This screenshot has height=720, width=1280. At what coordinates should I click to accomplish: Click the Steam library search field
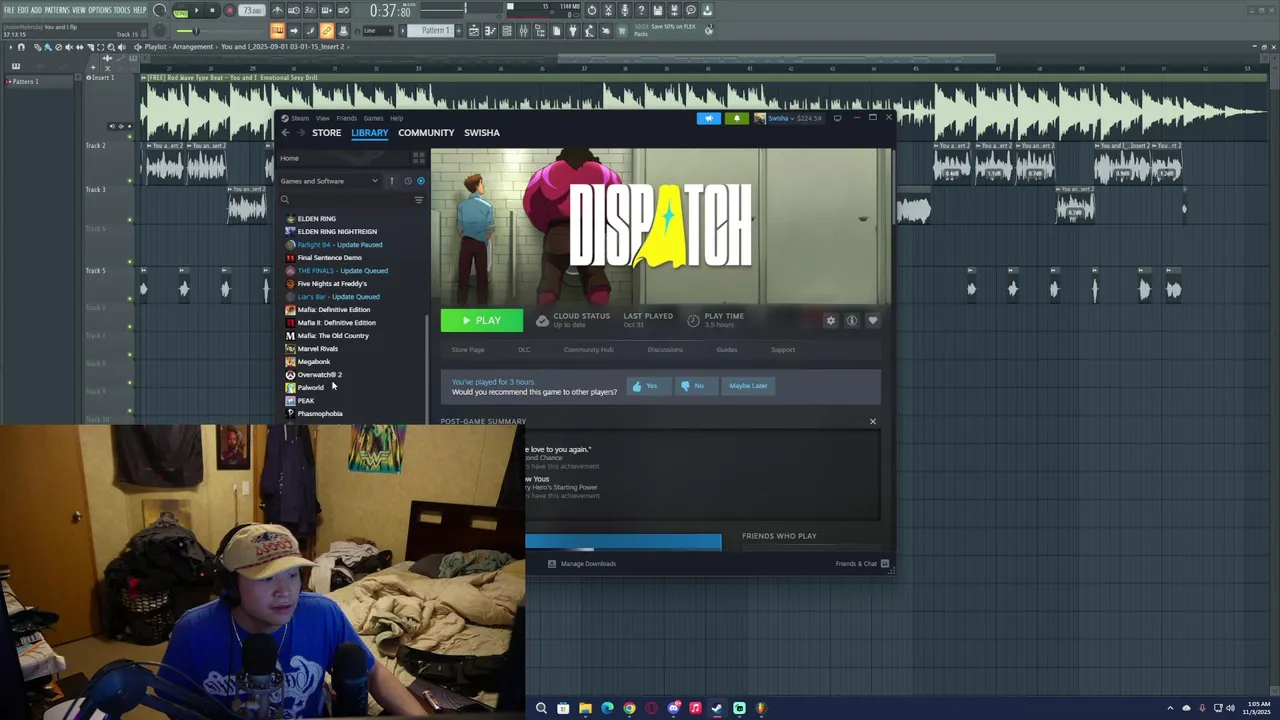click(345, 200)
